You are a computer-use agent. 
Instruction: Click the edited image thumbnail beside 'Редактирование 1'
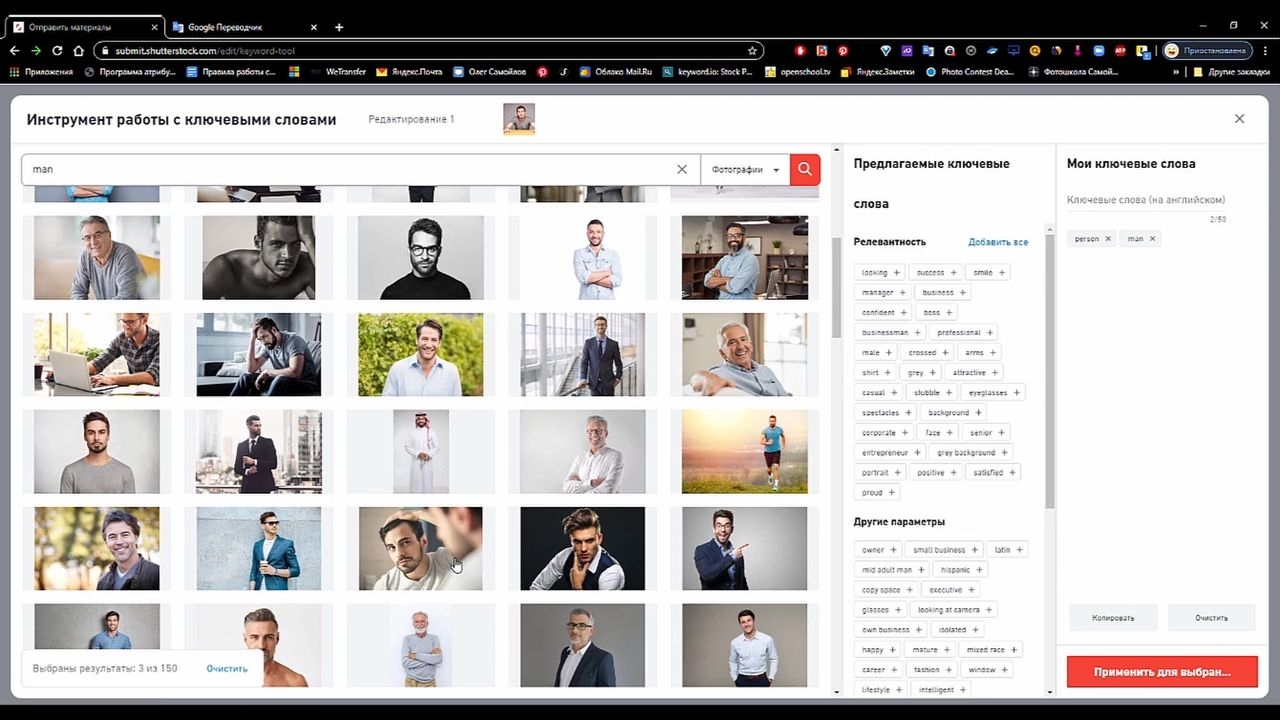(519, 119)
